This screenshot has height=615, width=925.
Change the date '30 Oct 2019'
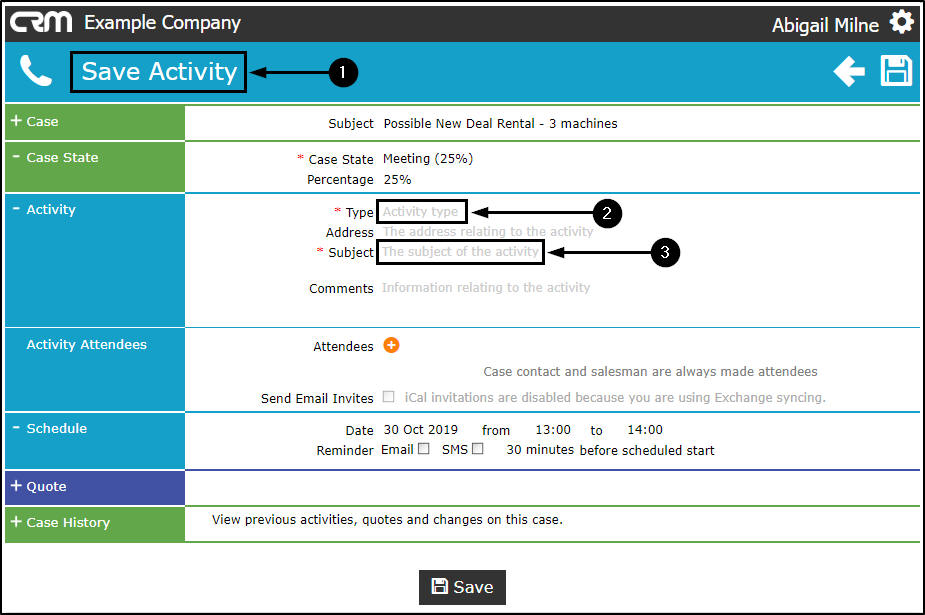[421, 429]
